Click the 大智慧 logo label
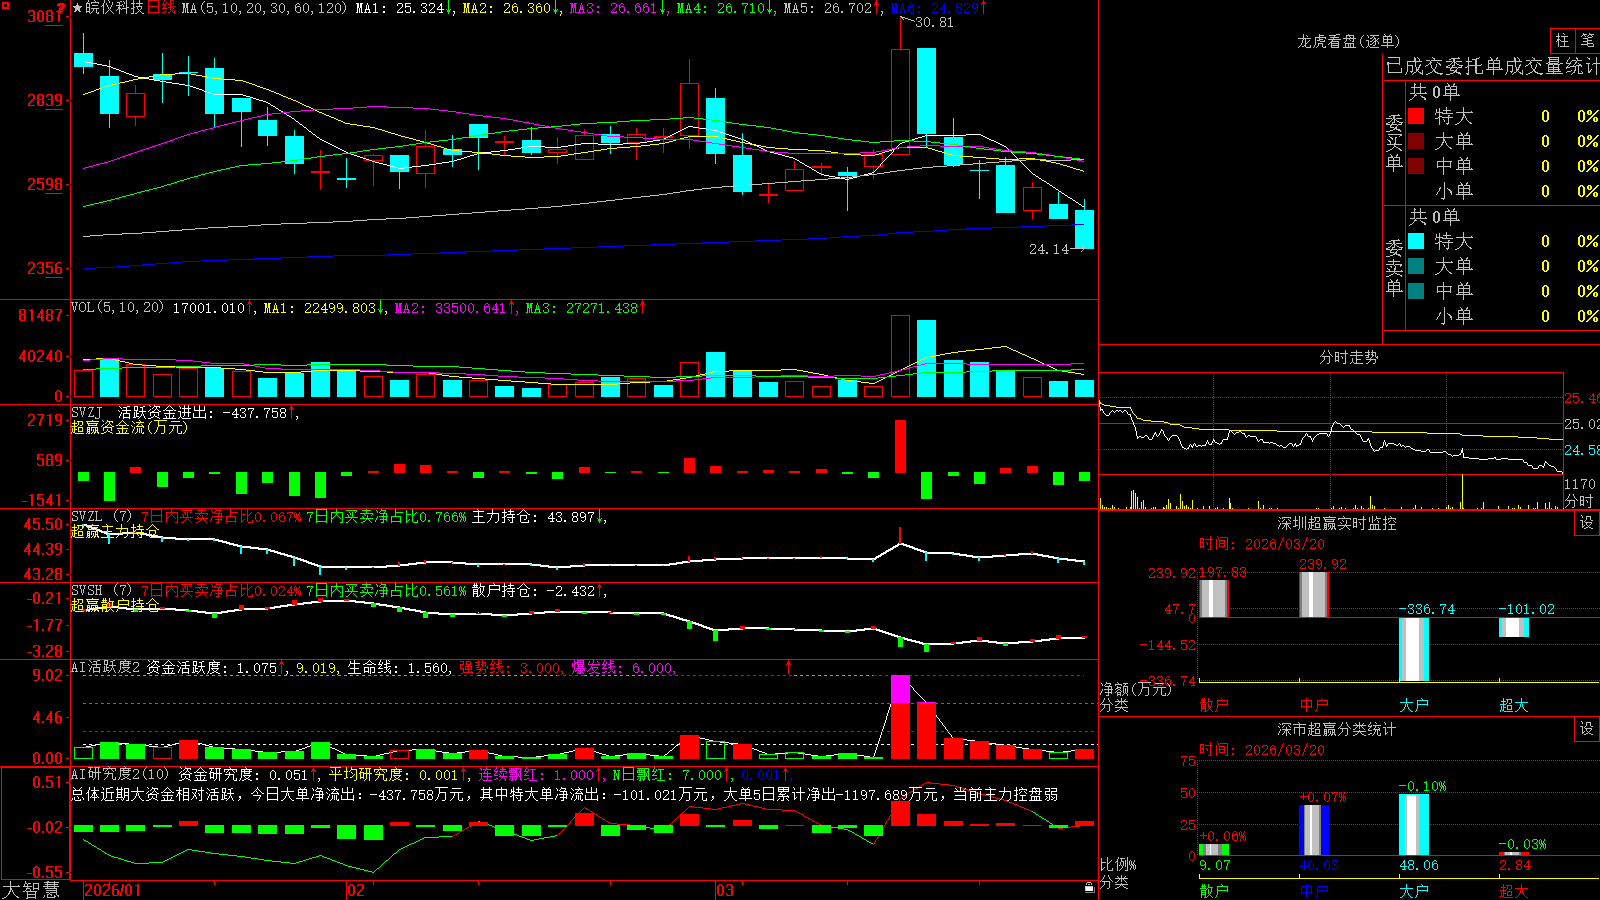Image resolution: width=1600 pixels, height=900 pixels. click(31, 890)
